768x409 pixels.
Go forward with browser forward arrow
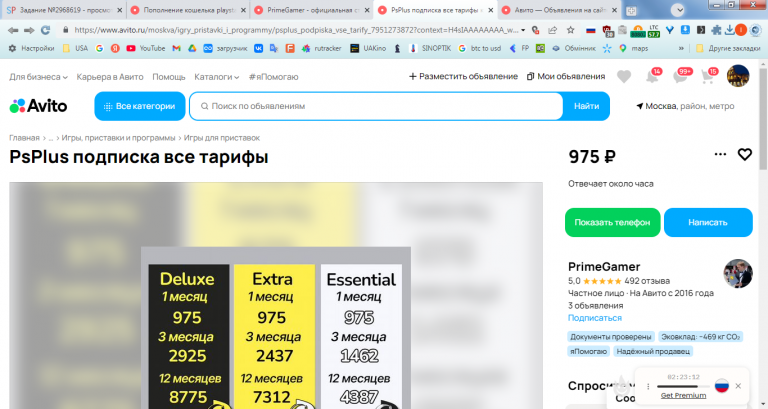pyautogui.click(x=29, y=30)
